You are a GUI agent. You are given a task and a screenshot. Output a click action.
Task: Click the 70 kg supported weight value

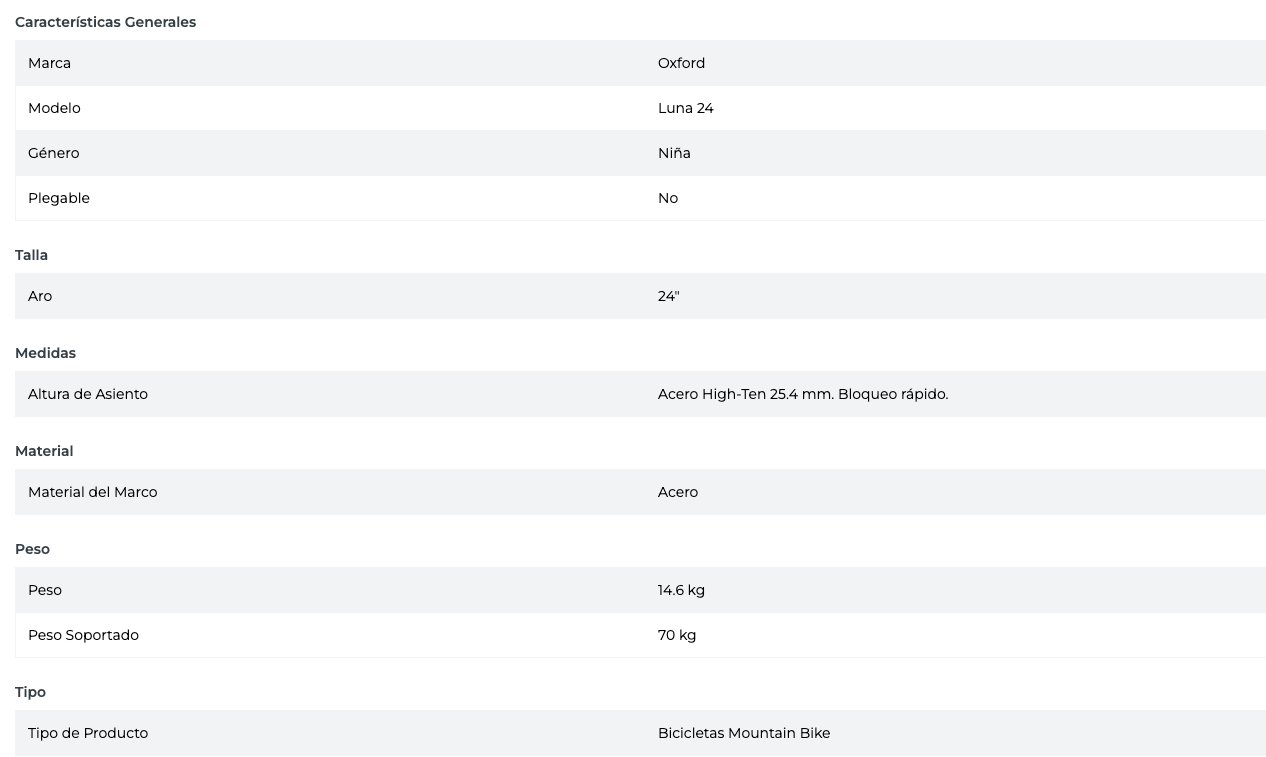point(677,635)
